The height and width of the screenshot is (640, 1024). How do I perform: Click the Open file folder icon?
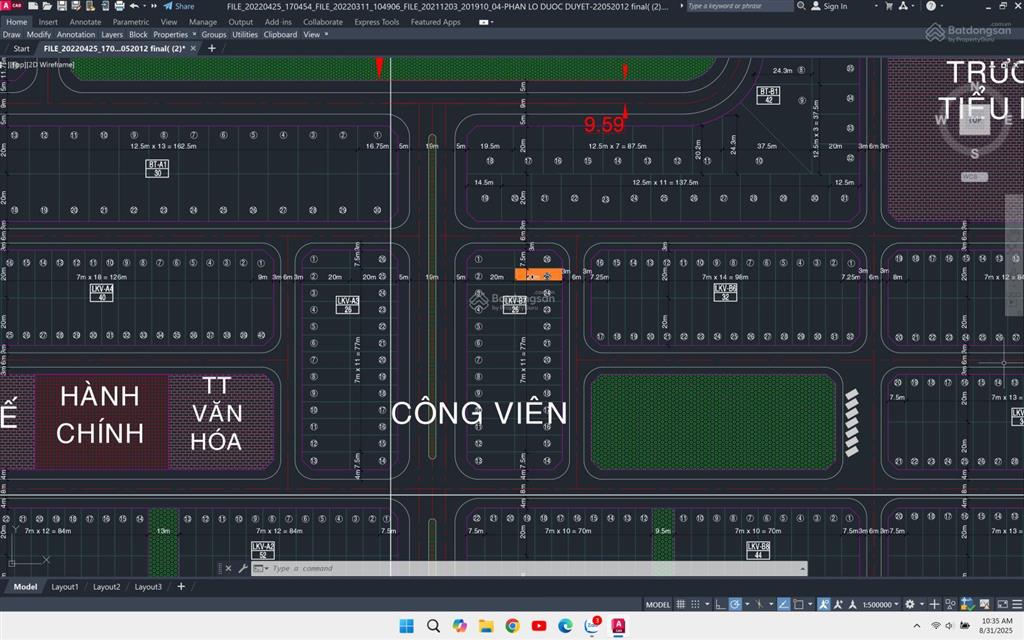coord(47,6)
